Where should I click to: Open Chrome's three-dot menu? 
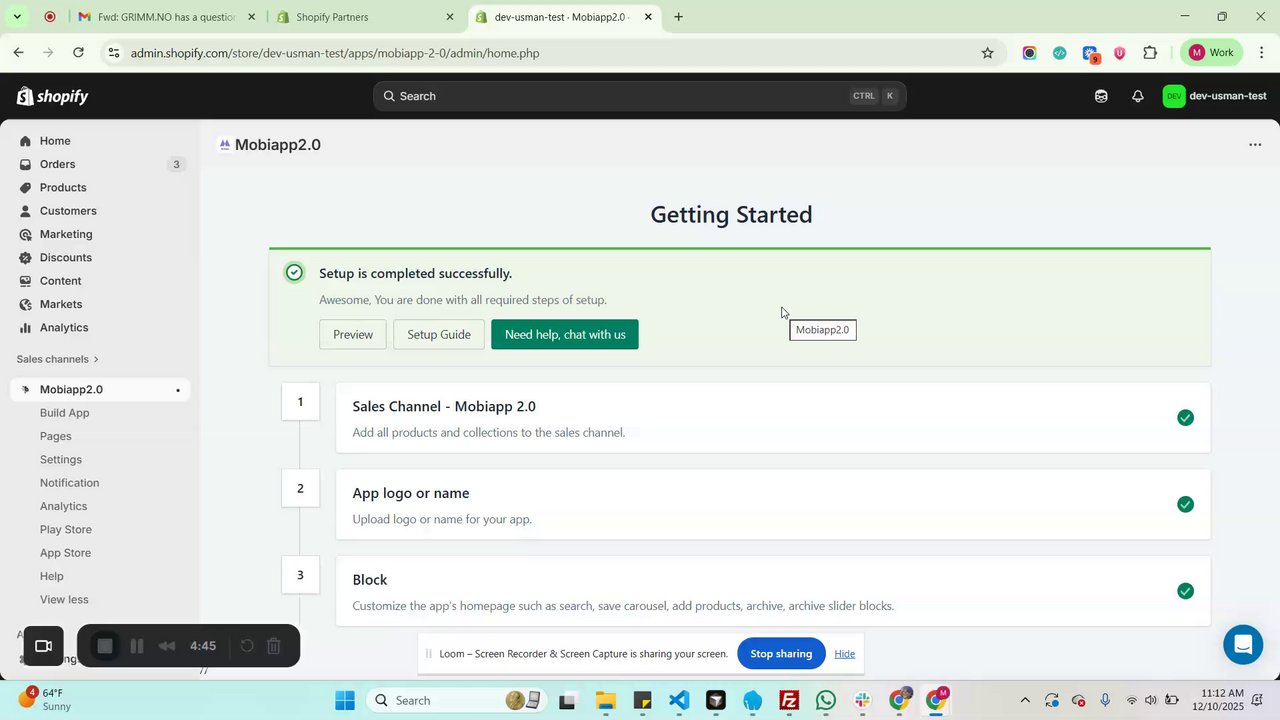1262,53
